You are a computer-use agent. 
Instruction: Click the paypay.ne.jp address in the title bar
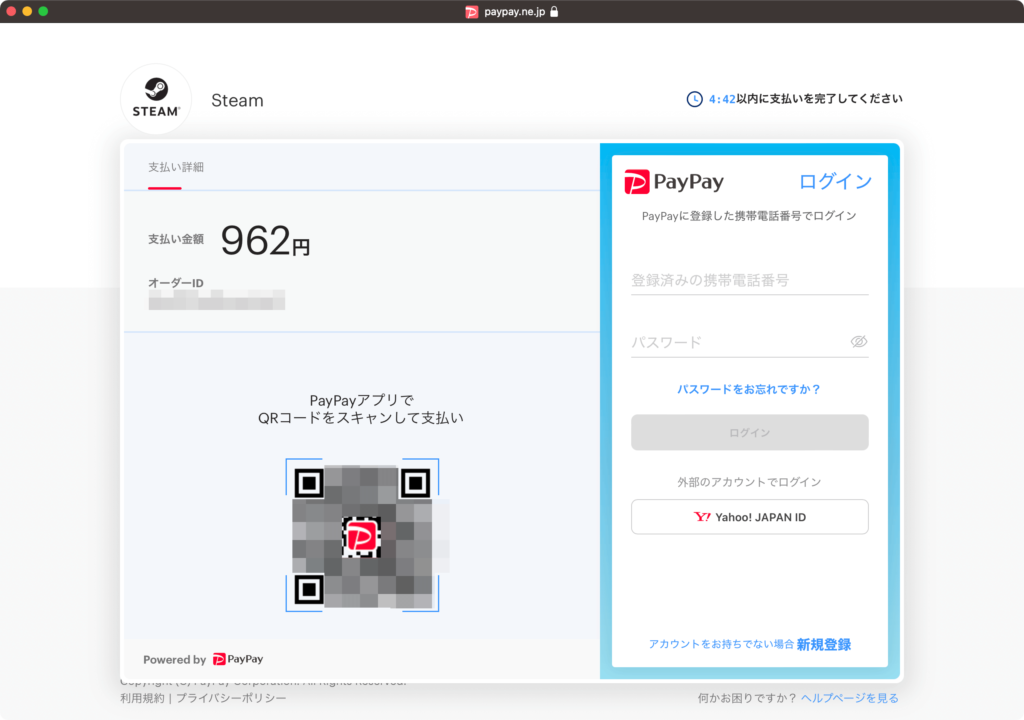click(515, 12)
